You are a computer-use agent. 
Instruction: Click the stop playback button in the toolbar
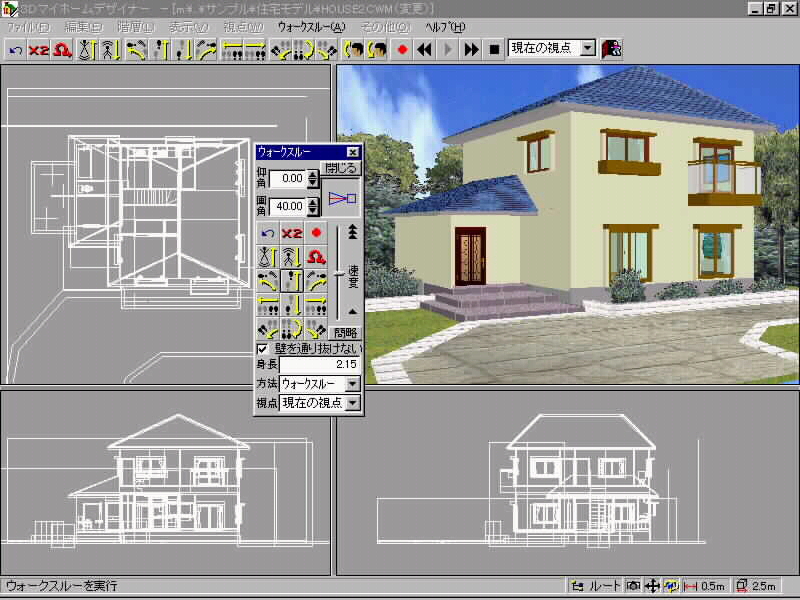[x=494, y=49]
